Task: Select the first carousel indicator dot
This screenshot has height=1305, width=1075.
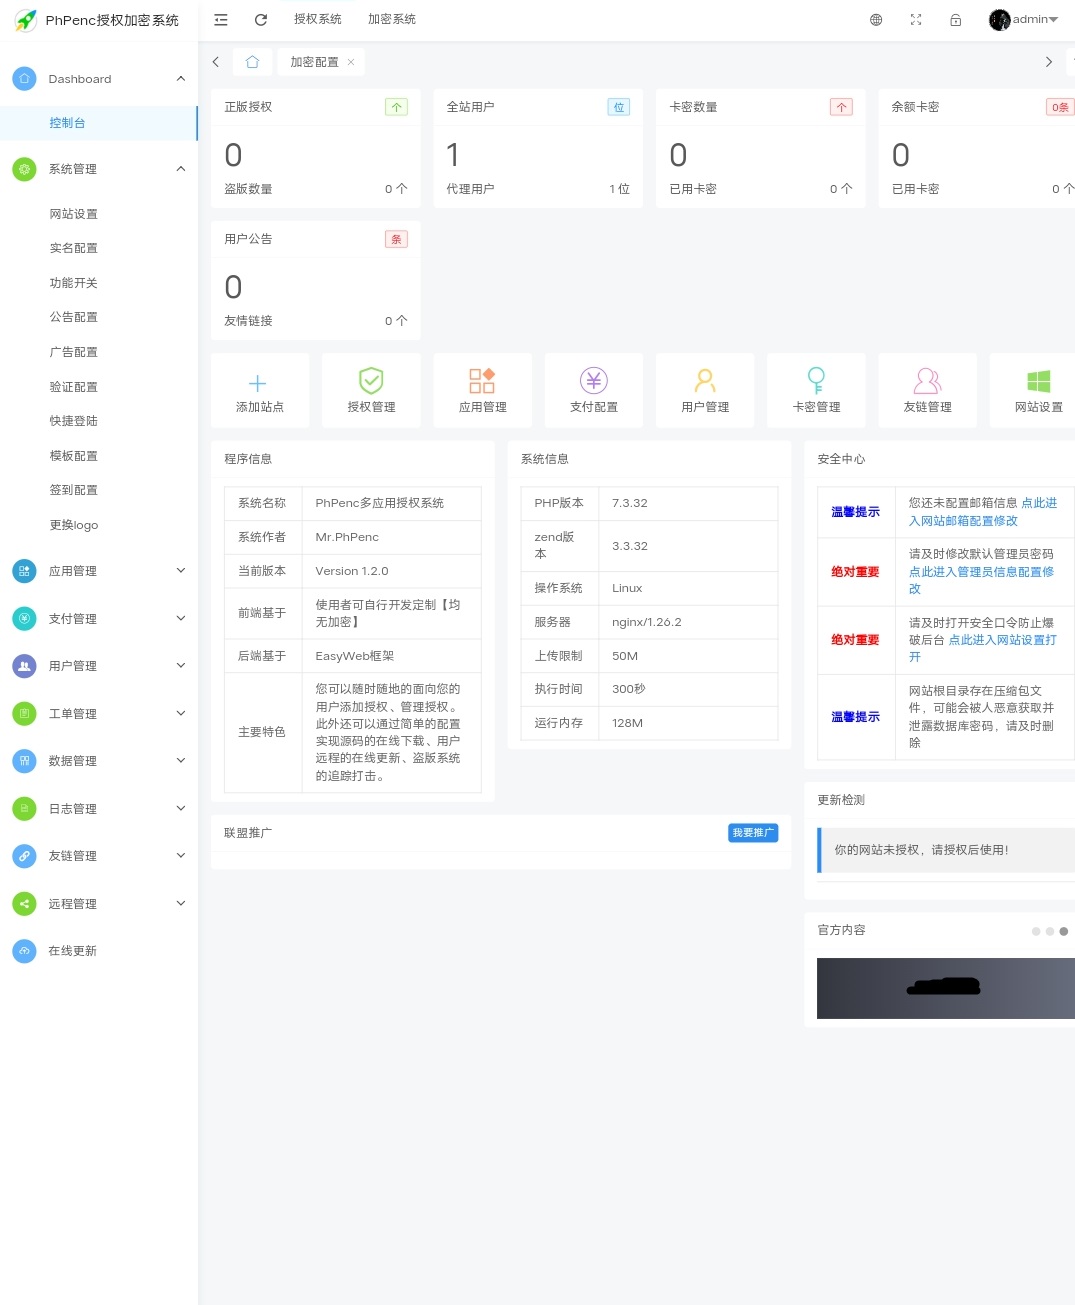Action: click(x=1036, y=931)
